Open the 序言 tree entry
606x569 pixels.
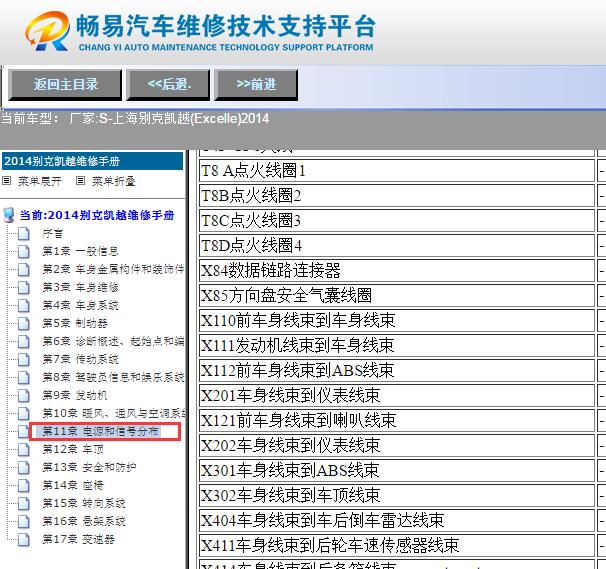tap(53, 233)
